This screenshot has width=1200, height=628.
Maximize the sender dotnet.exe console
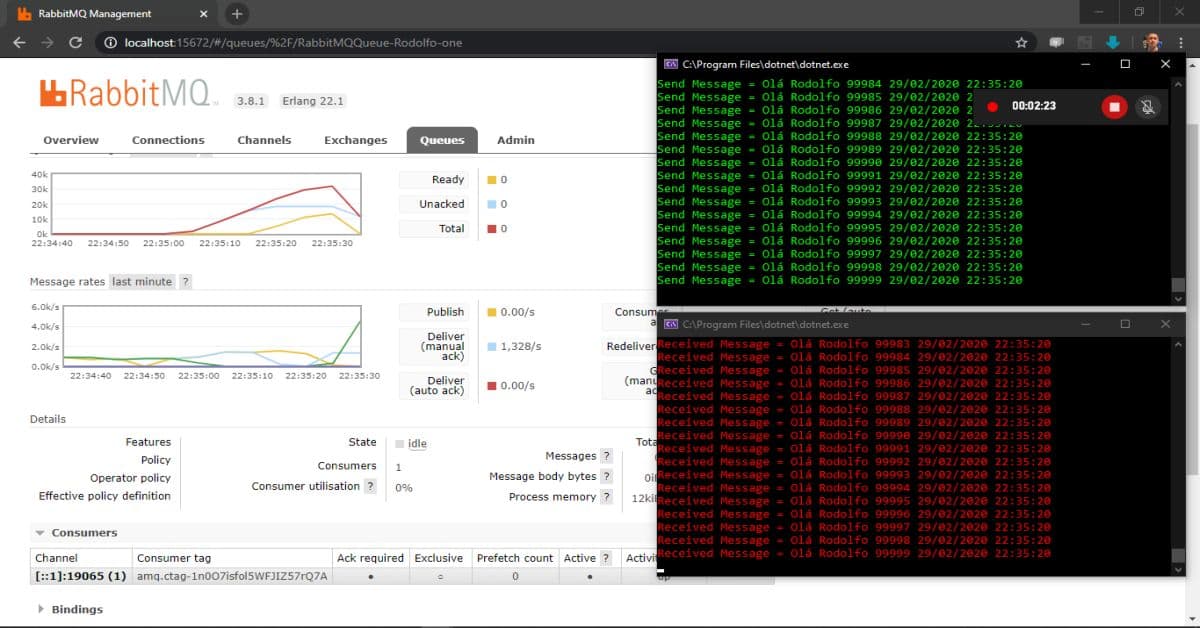1125,63
